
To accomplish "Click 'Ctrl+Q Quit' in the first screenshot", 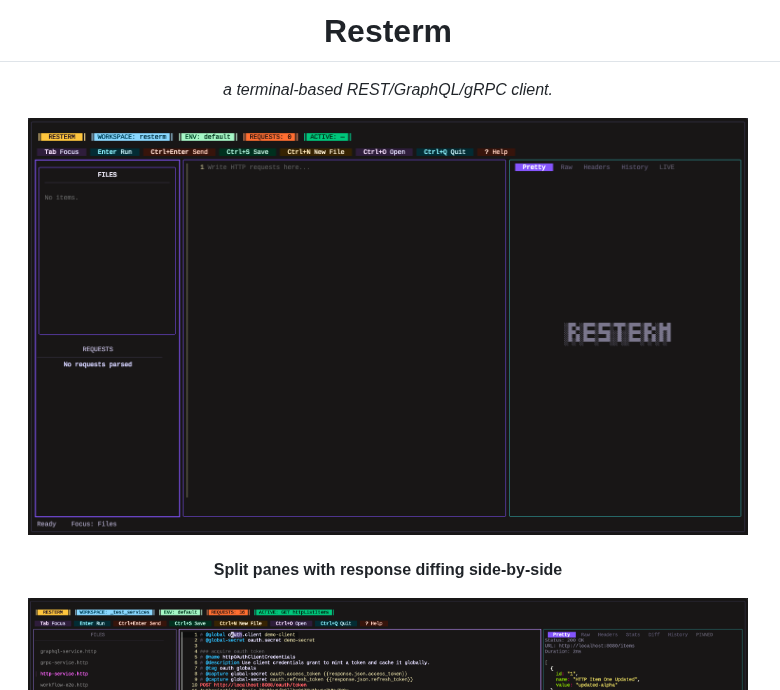I will (x=445, y=152).
